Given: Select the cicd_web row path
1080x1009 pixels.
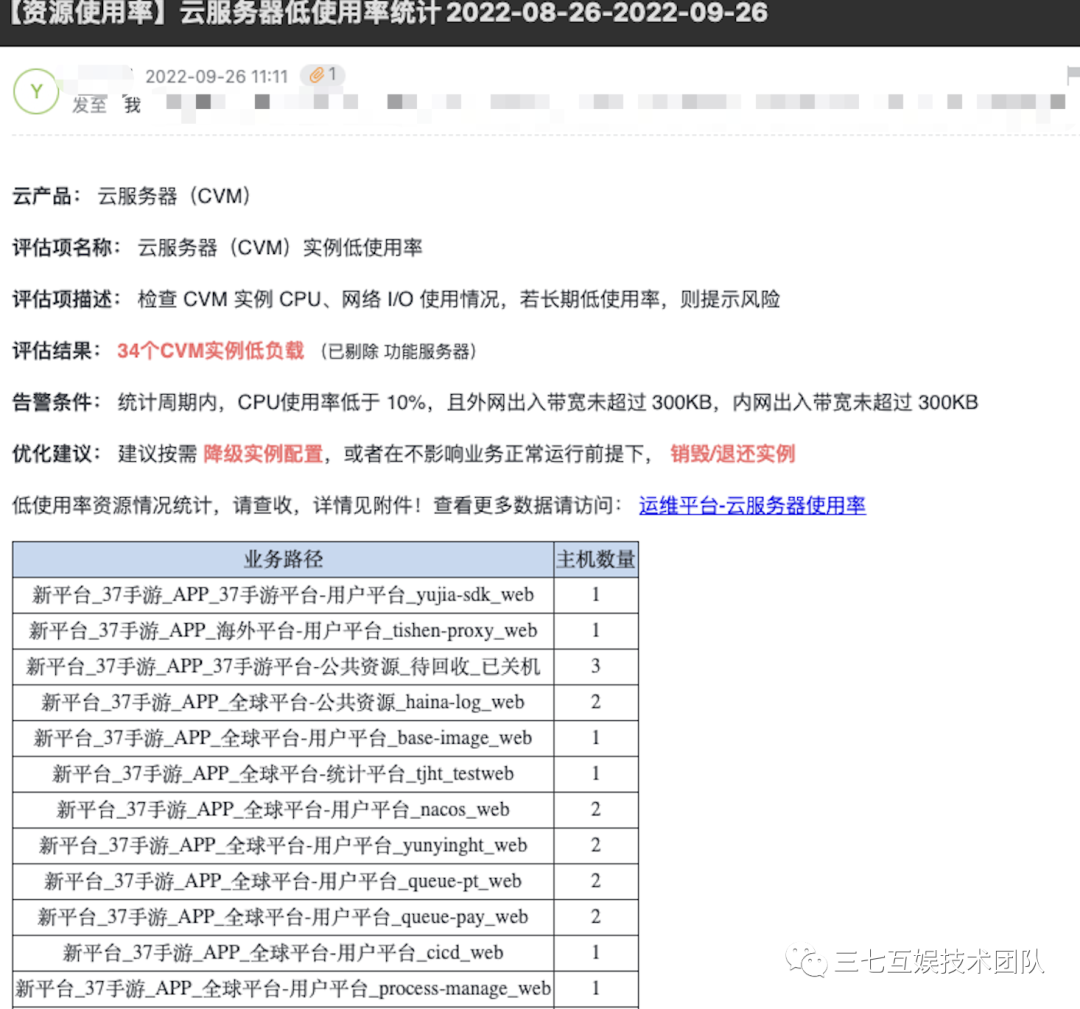Looking at the screenshot, I should click(283, 953).
